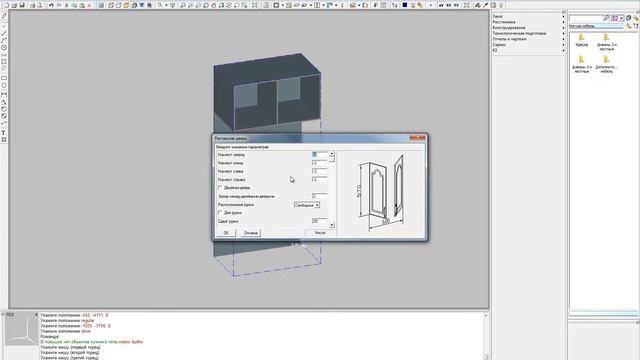Image resolution: width=640 pixels, height=360 pixels.
Task: Click the XY view toolbar button
Action: pyautogui.click(x=441, y=5)
